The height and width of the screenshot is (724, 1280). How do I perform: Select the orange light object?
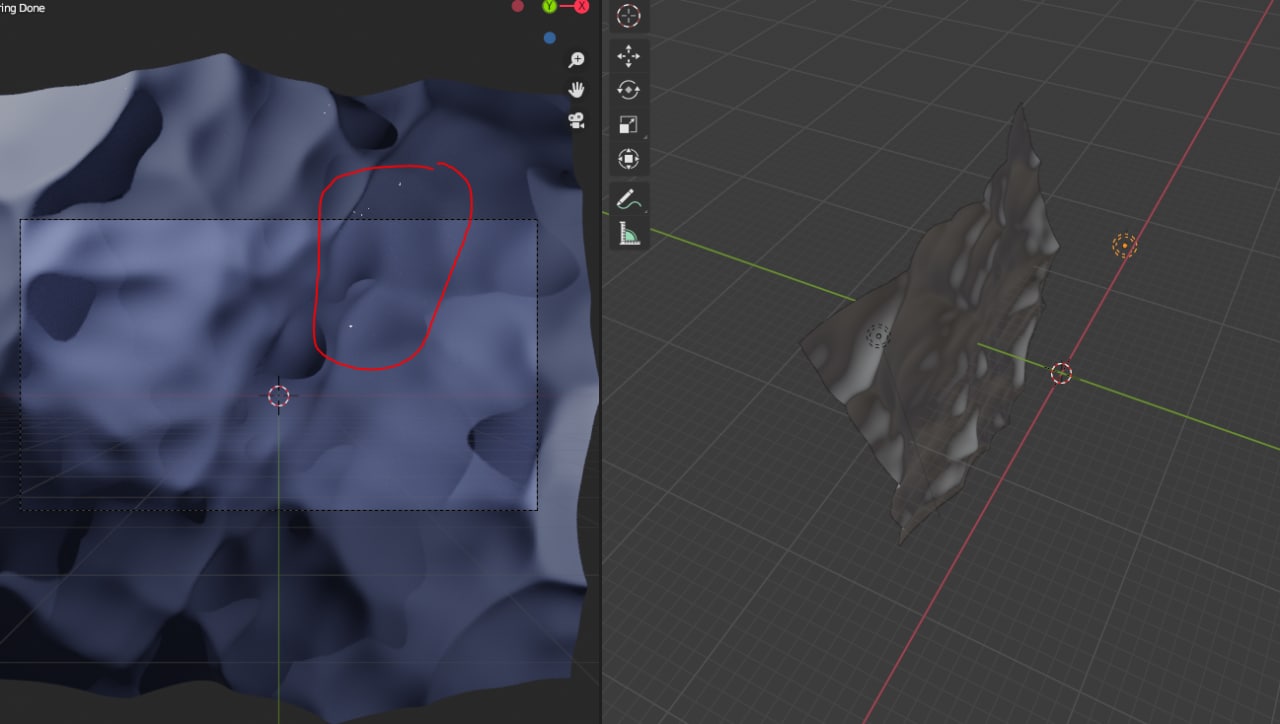(x=1125, y=245)
